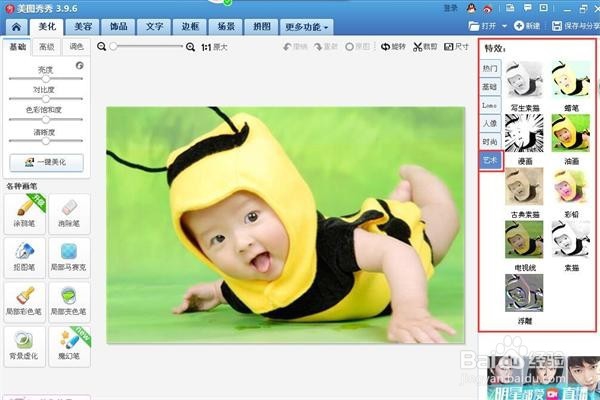Click the 1:1 原大 actual size button
This screenshot has width=600, height=400.
click(214, 47)
